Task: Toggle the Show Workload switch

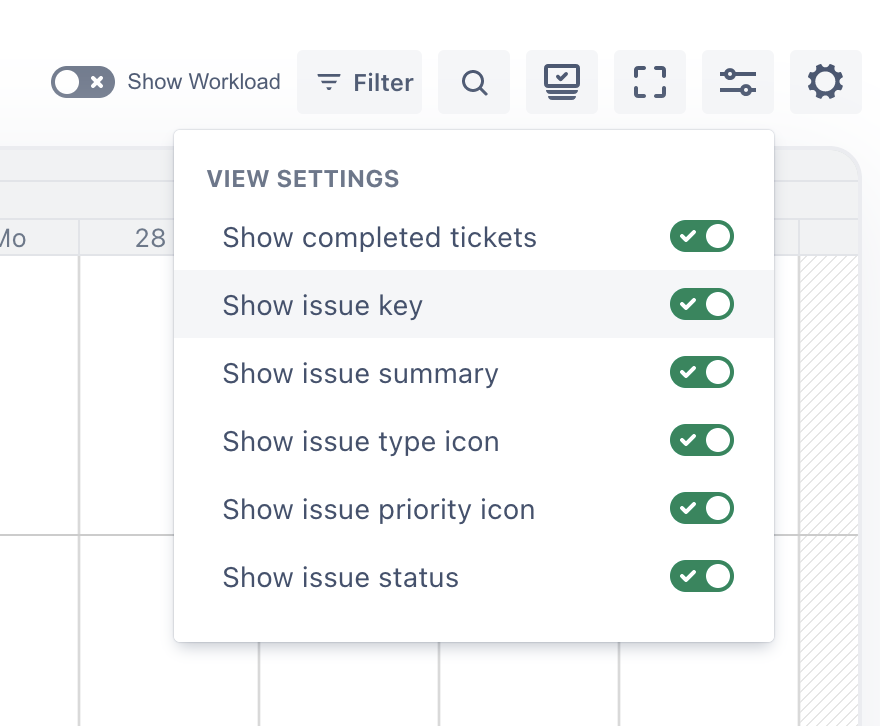Action: tap(82, 82)
